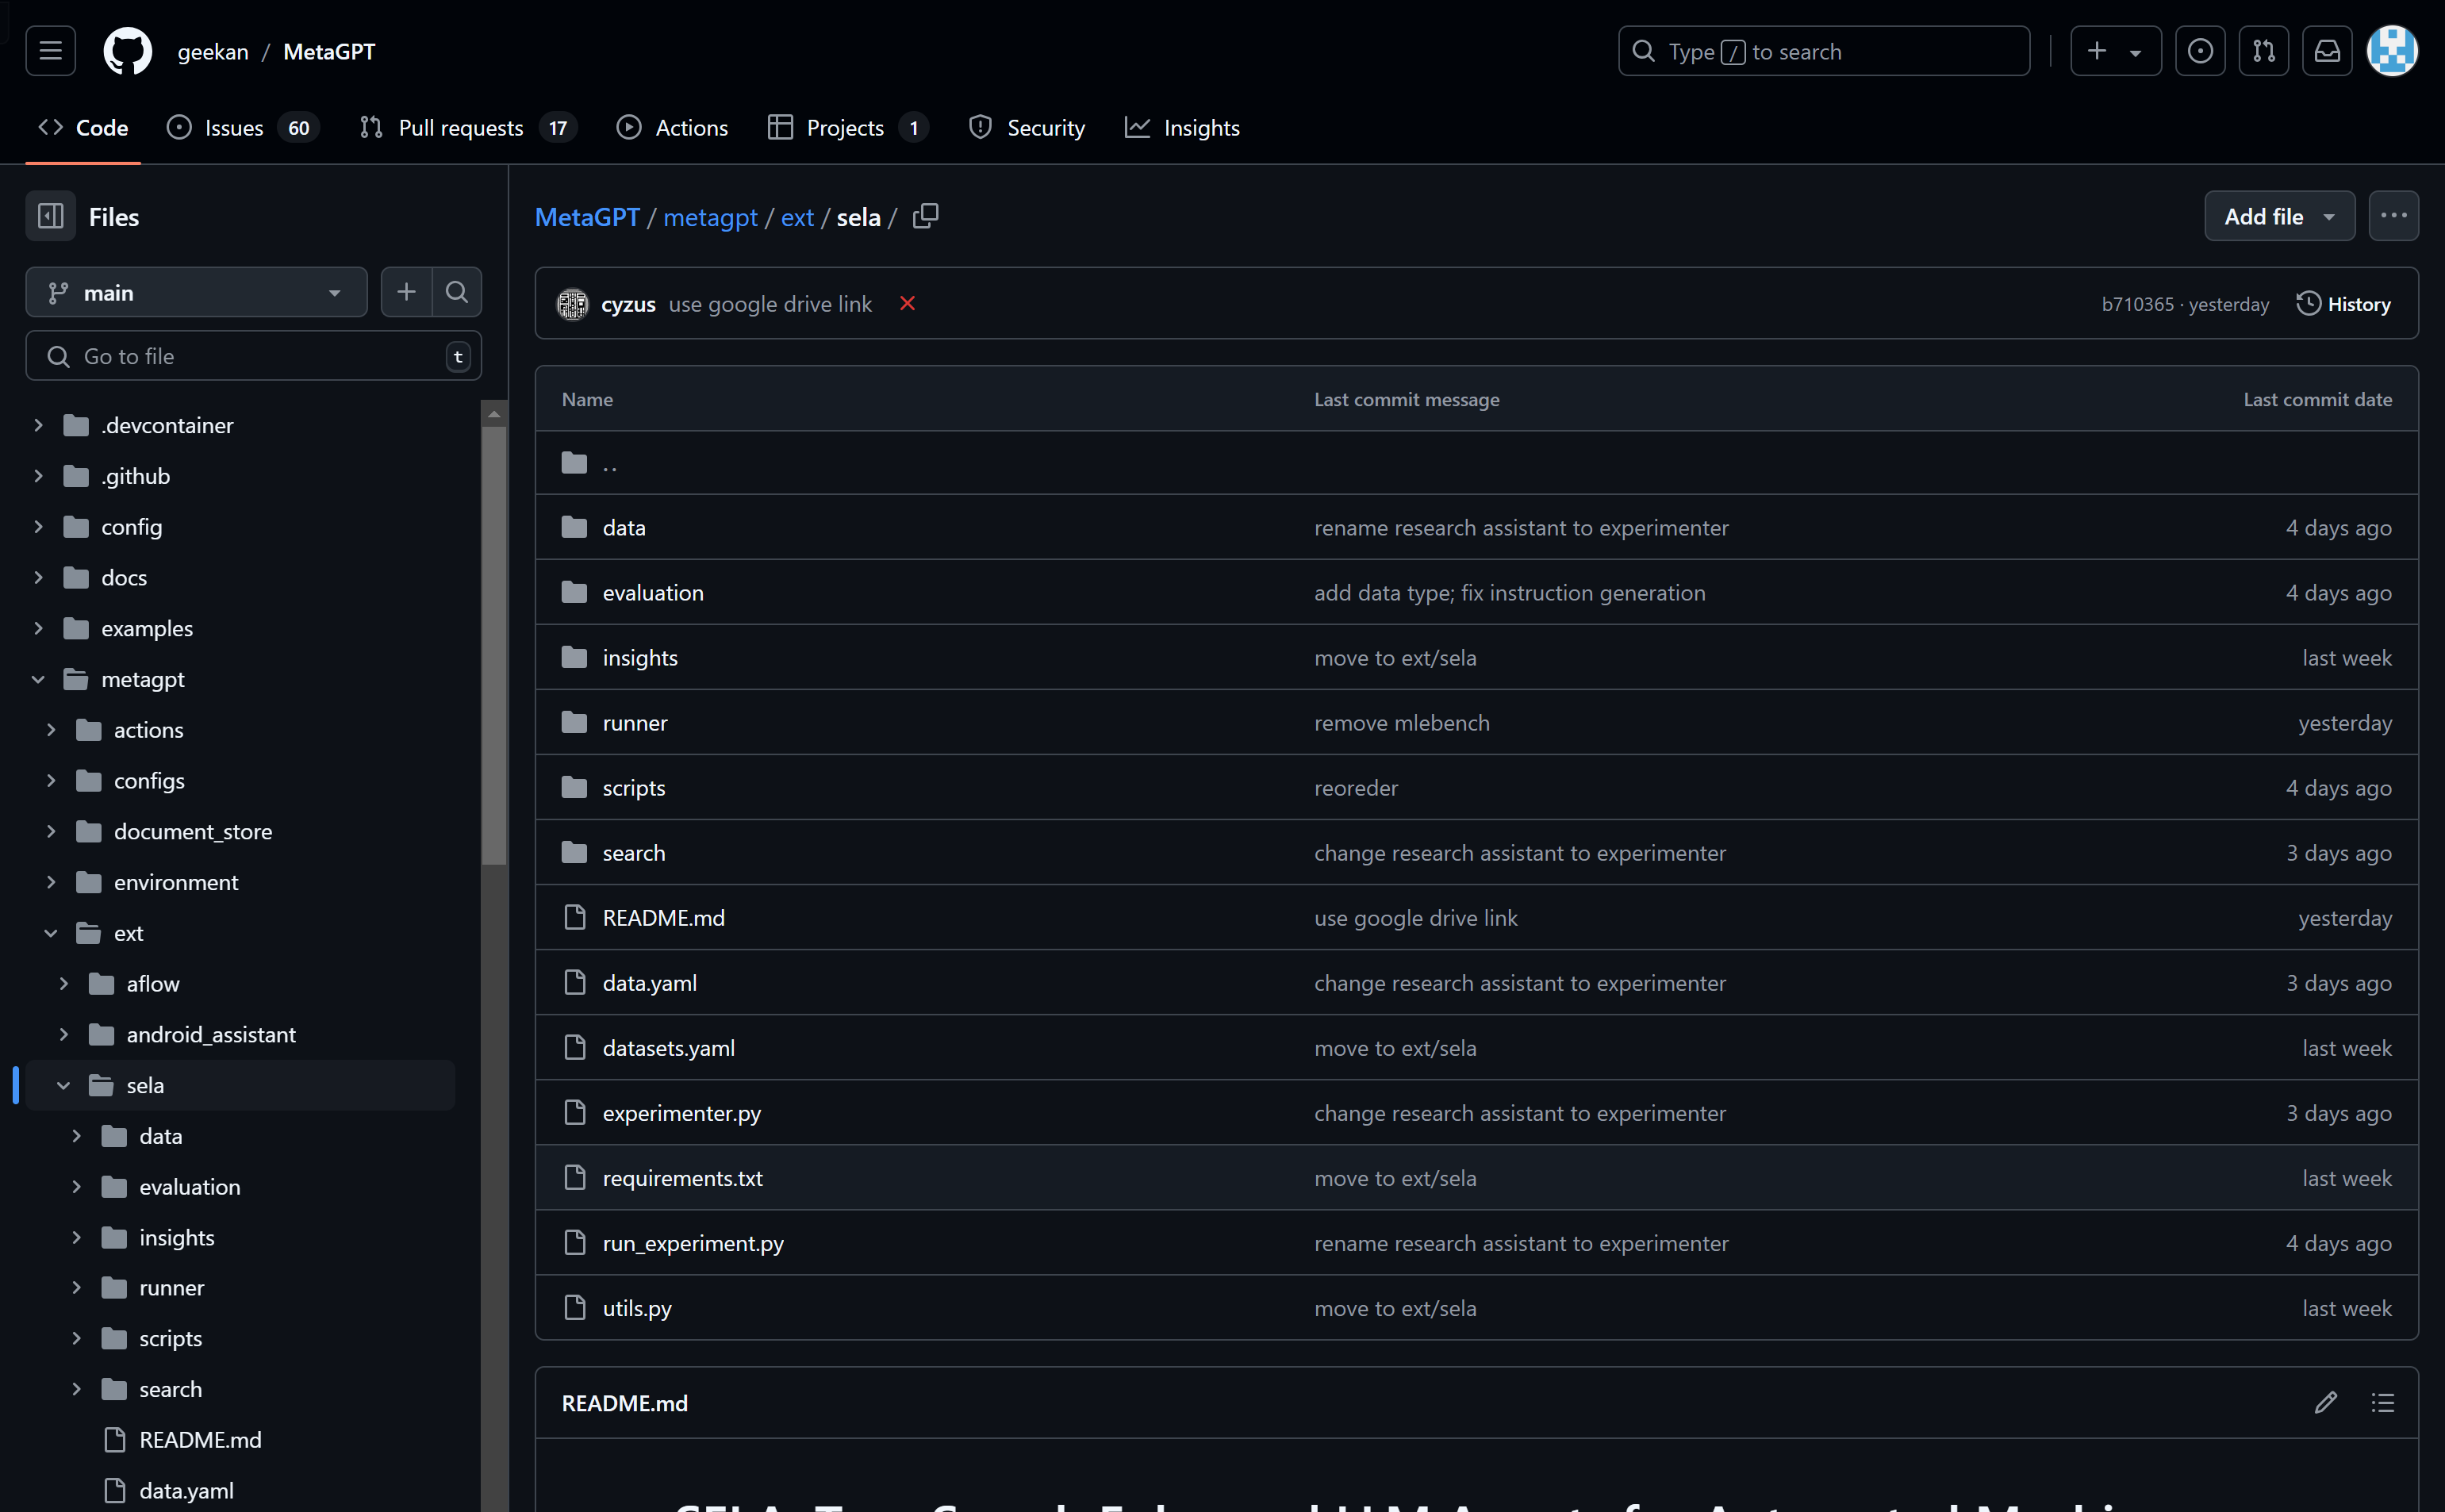Collapse the sela folder in the tree
The image size is (2445, 1512).
tap(64, 1085)
